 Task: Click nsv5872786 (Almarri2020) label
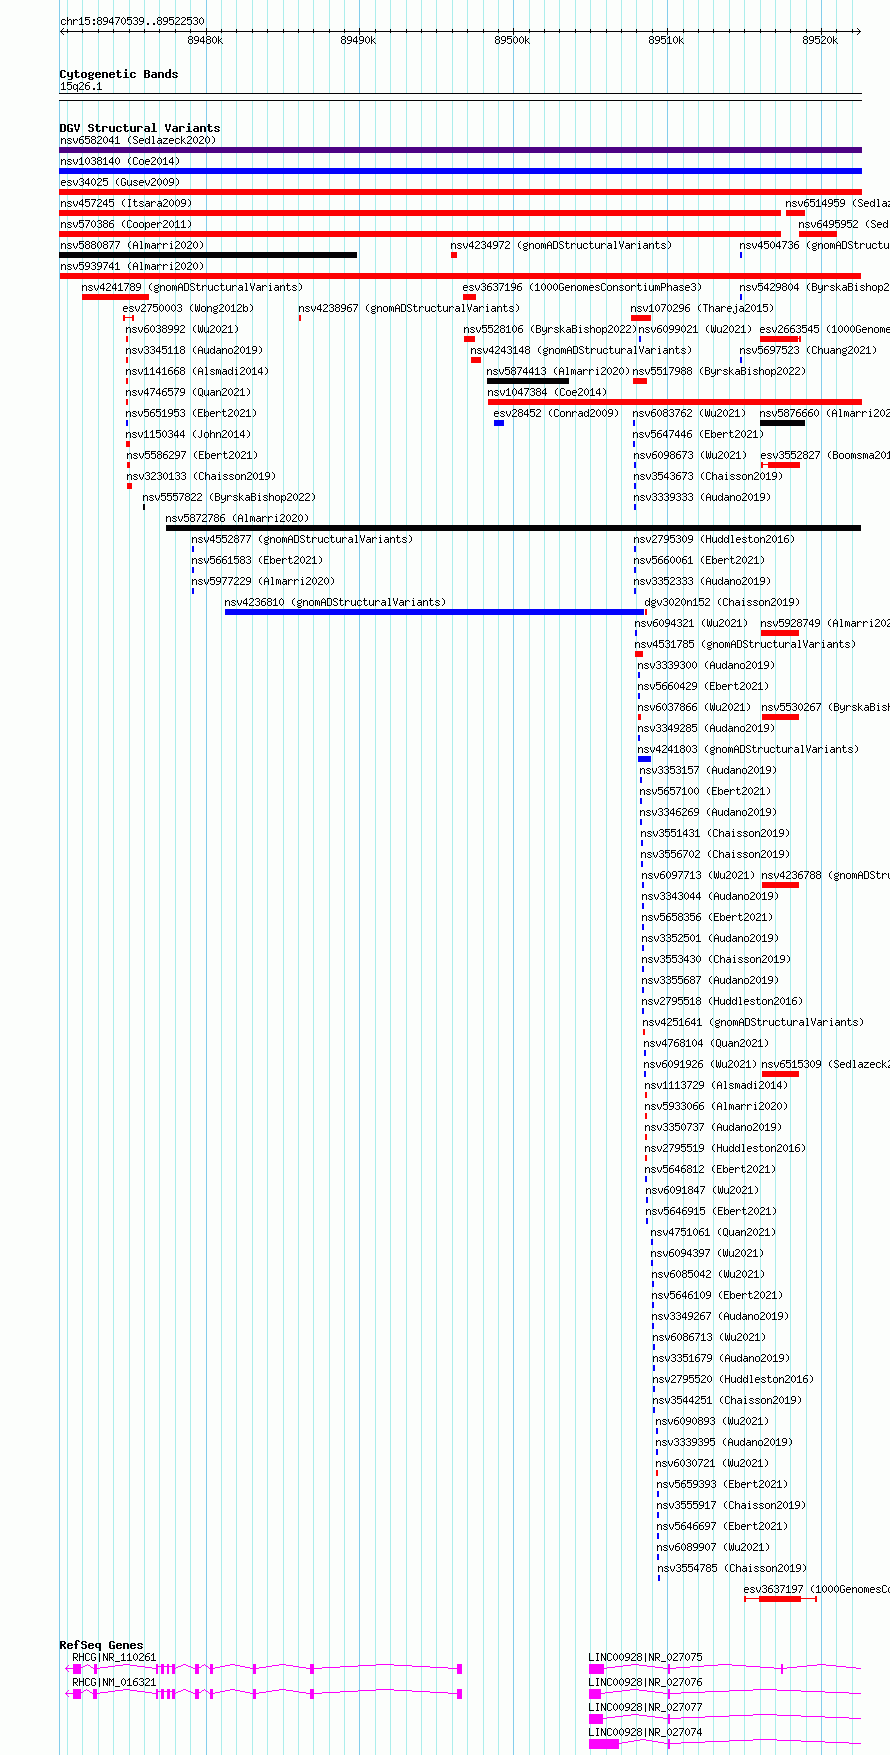[238, 518]
